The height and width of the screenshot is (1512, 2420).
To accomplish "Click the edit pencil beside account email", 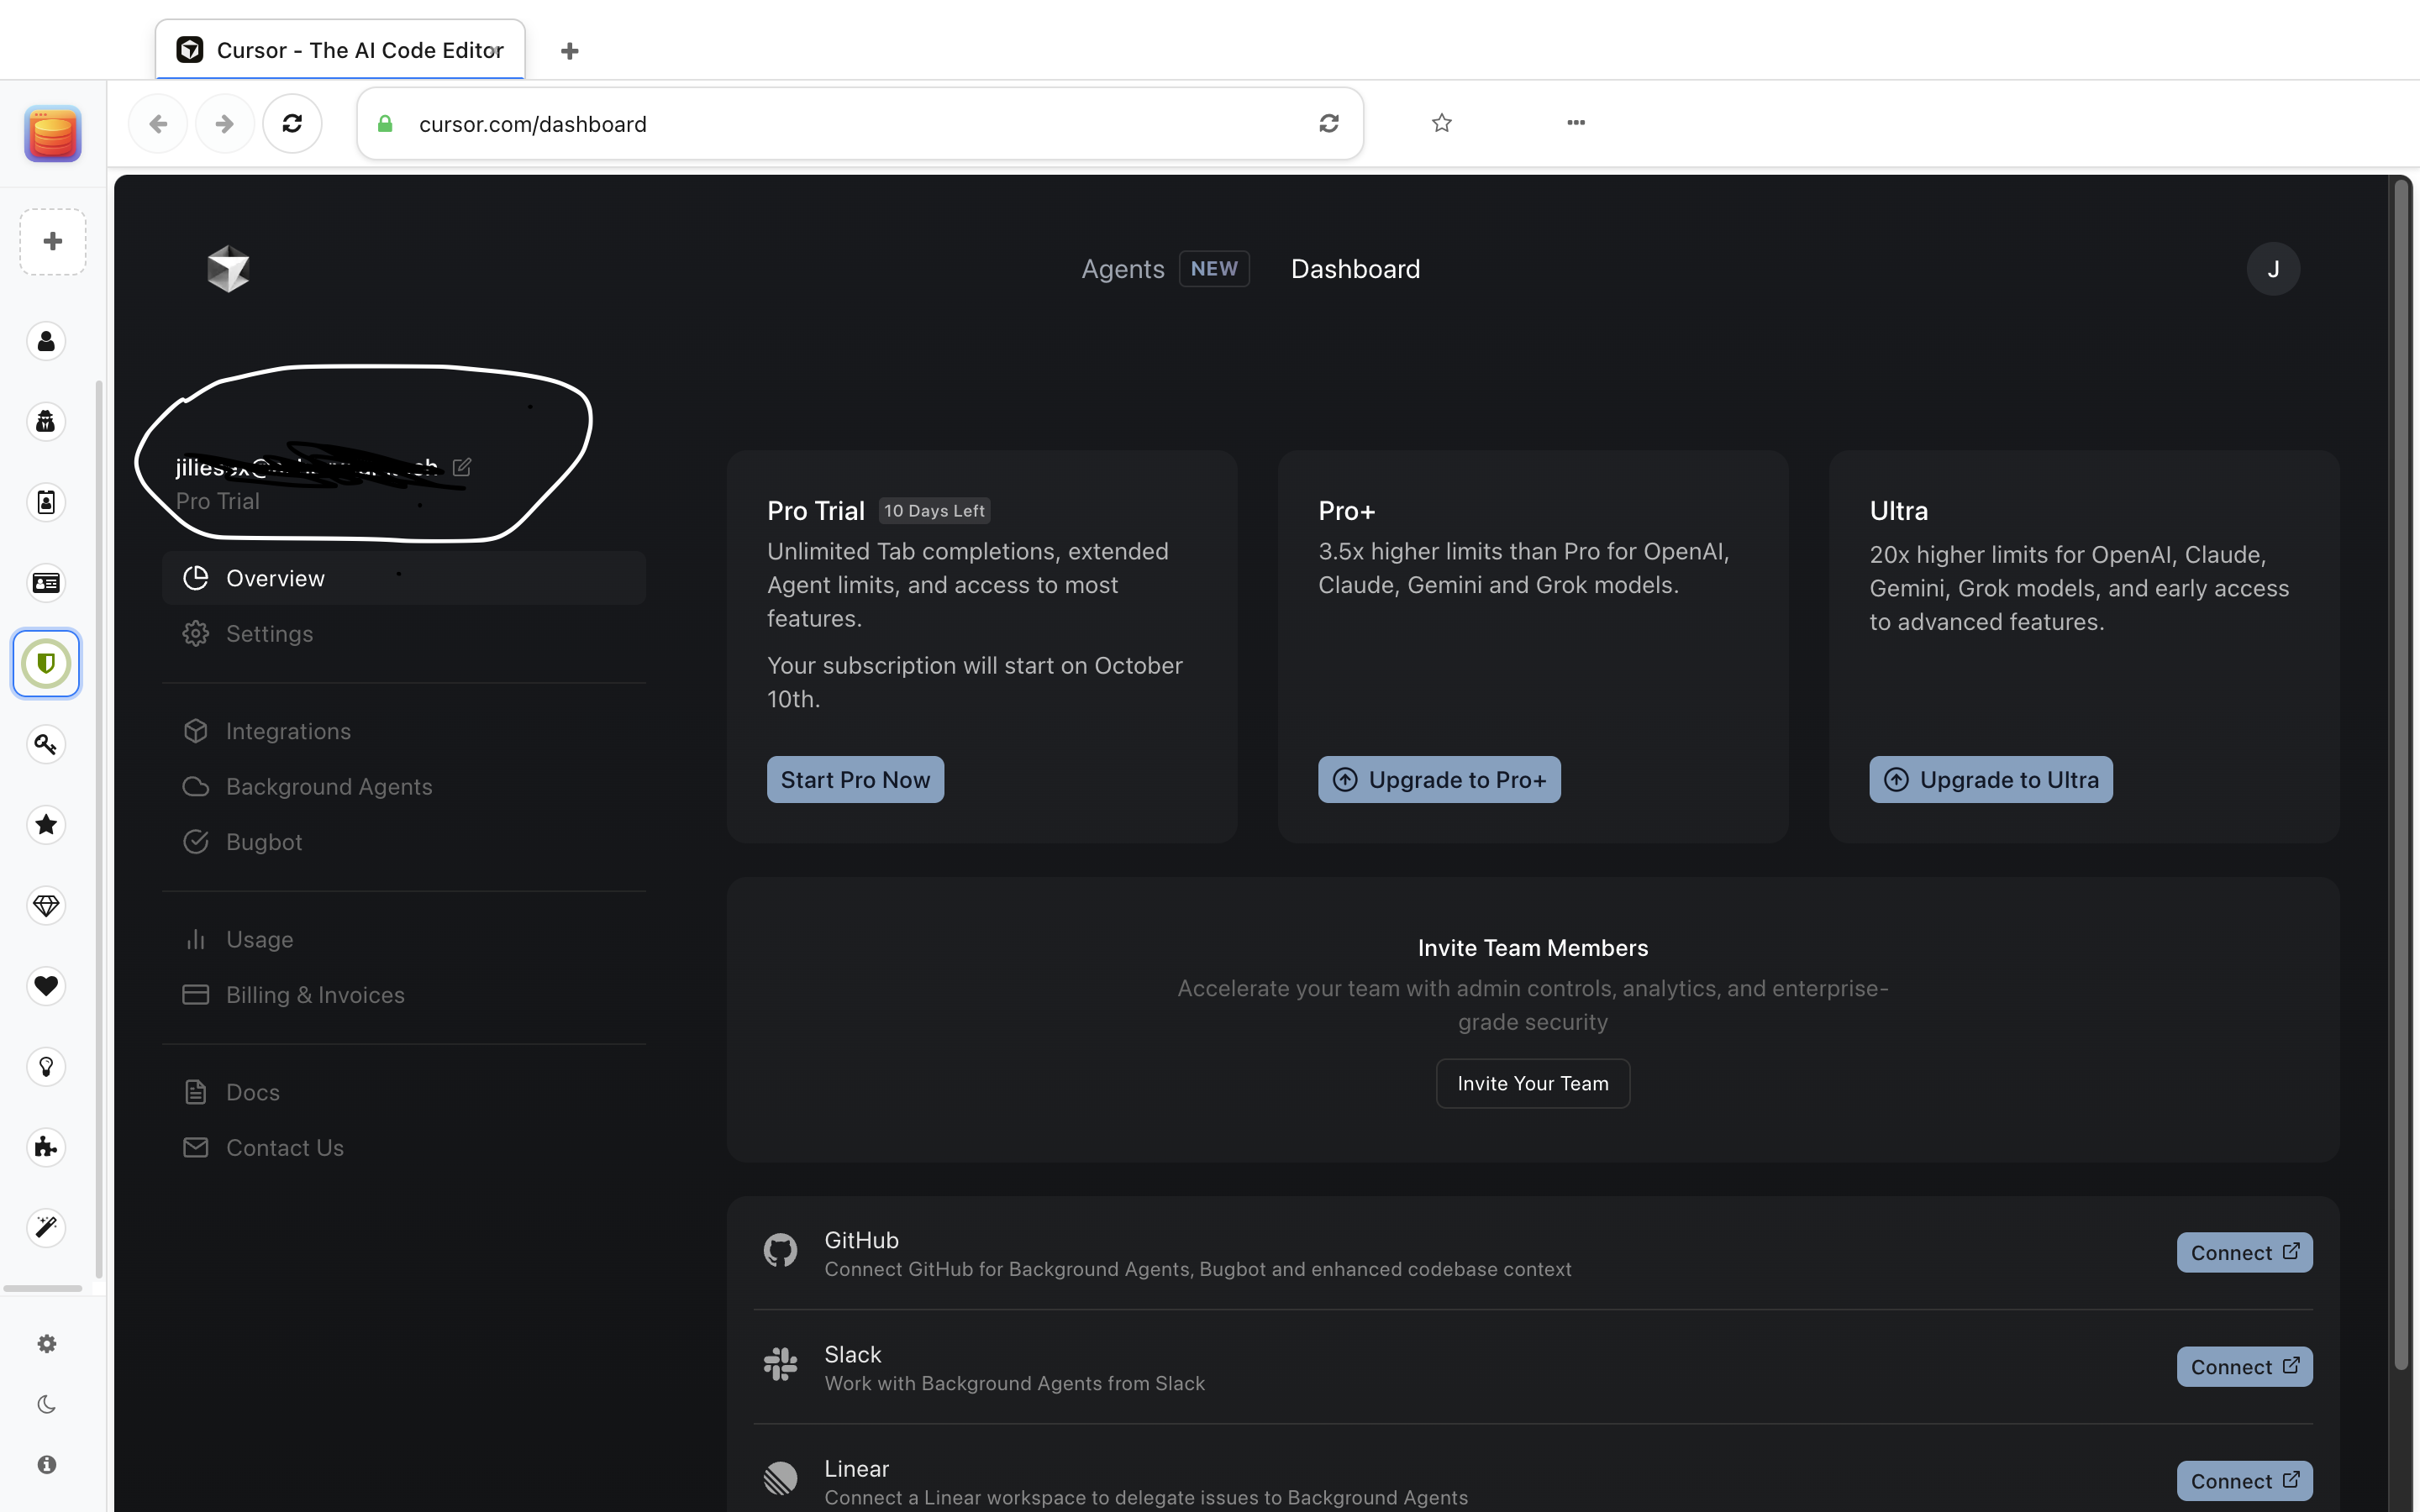I will tap(462, 467).
